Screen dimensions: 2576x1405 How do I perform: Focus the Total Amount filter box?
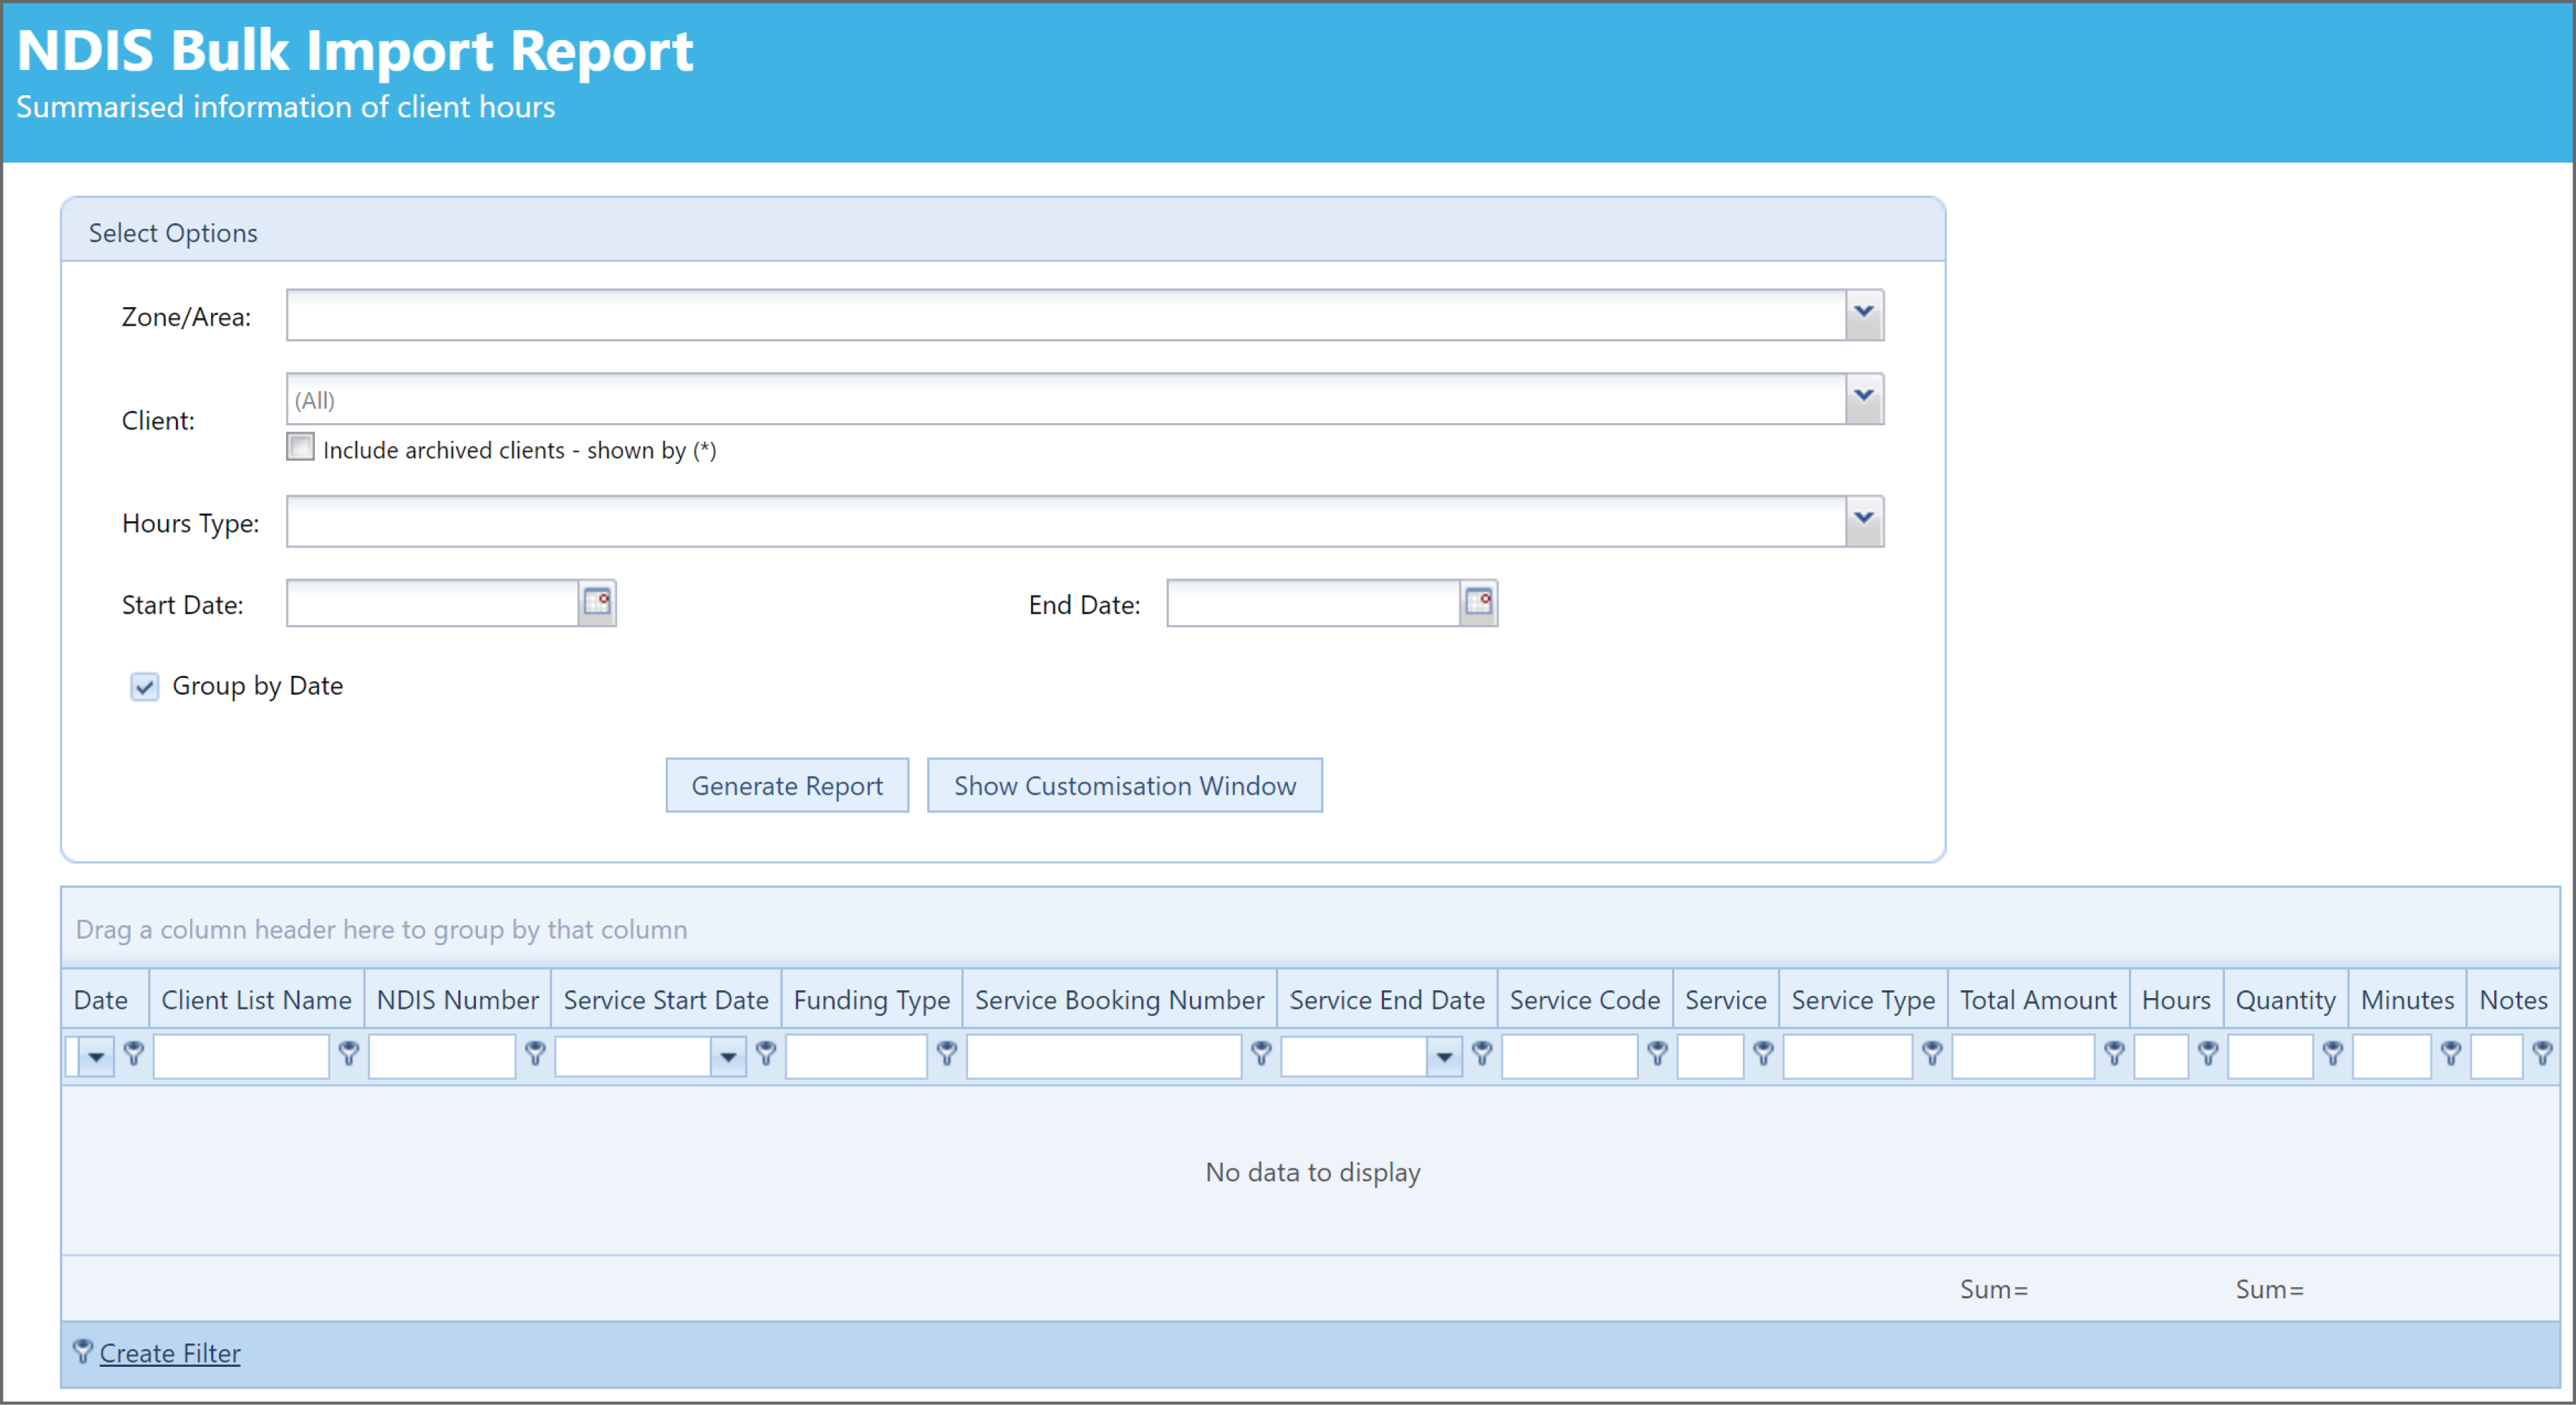(x=2023, y=1057)
